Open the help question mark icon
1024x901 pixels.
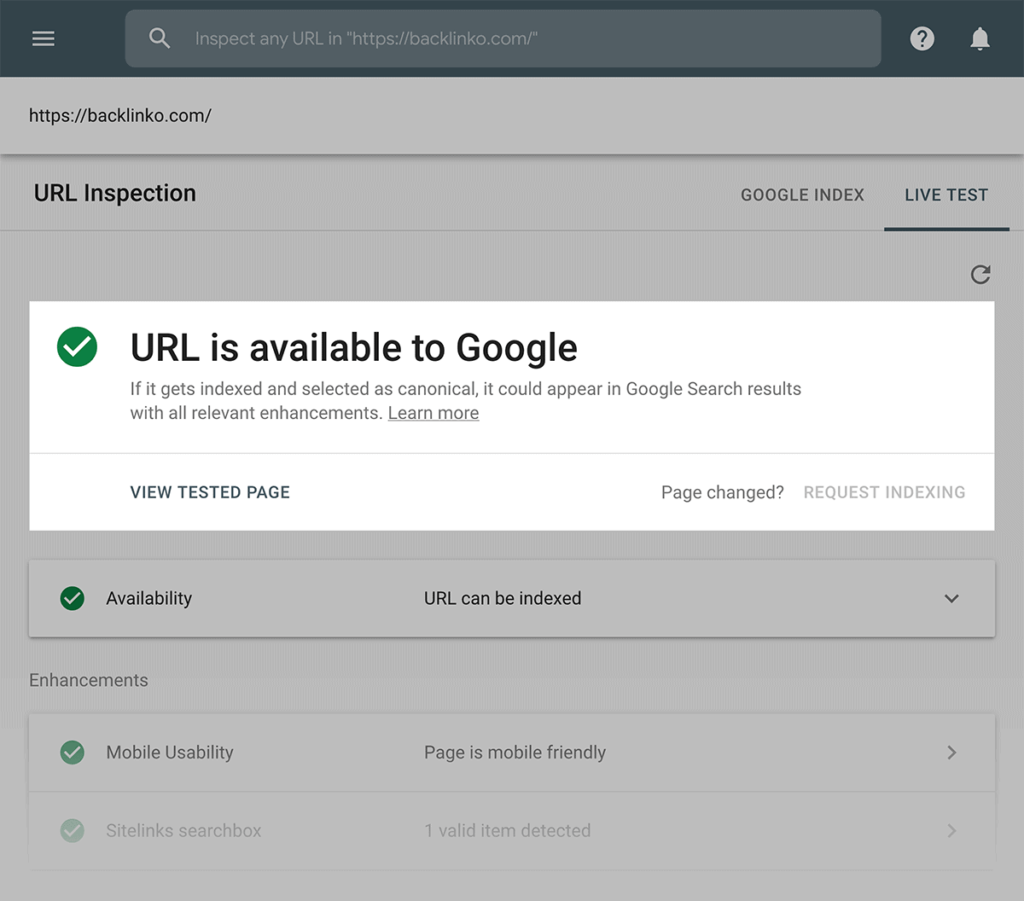coord(922,39)
